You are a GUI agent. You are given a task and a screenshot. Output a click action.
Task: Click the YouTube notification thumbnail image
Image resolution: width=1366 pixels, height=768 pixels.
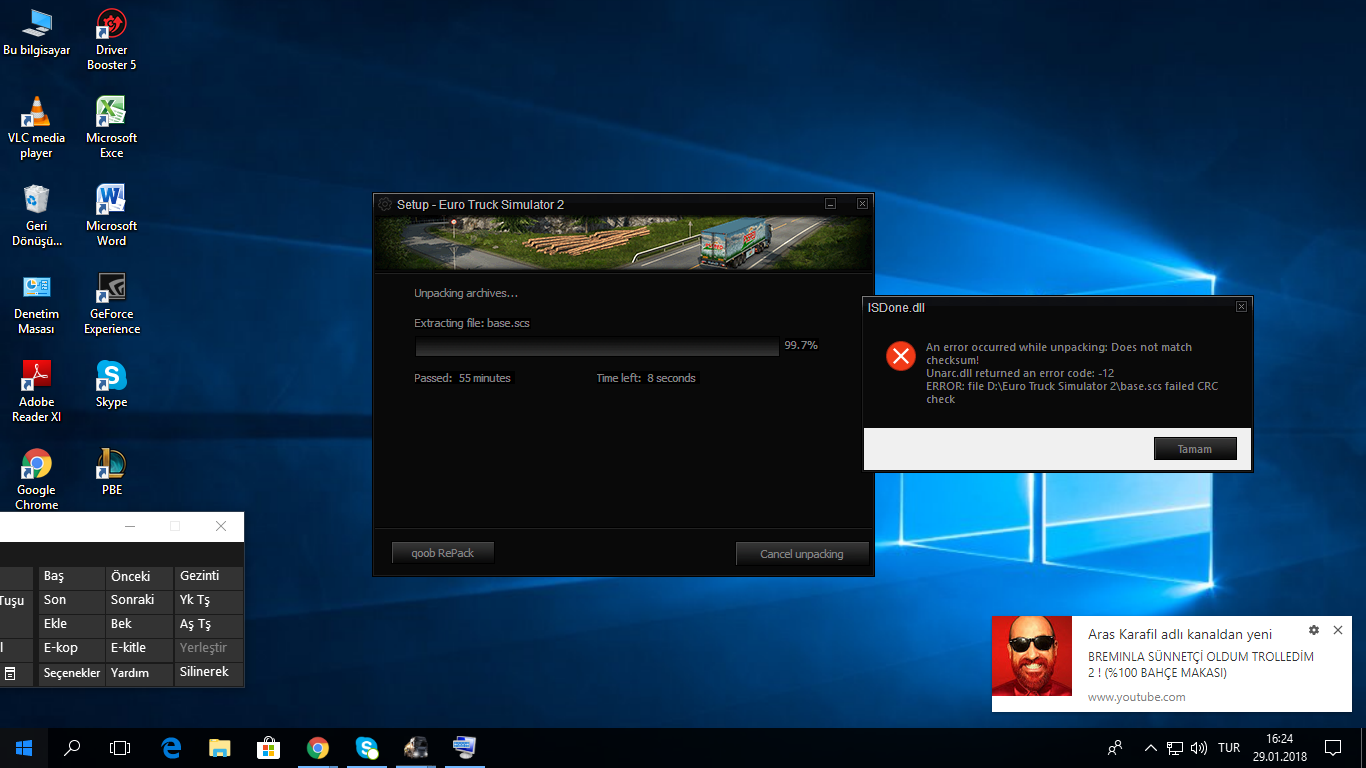[x=1031, y=655]
